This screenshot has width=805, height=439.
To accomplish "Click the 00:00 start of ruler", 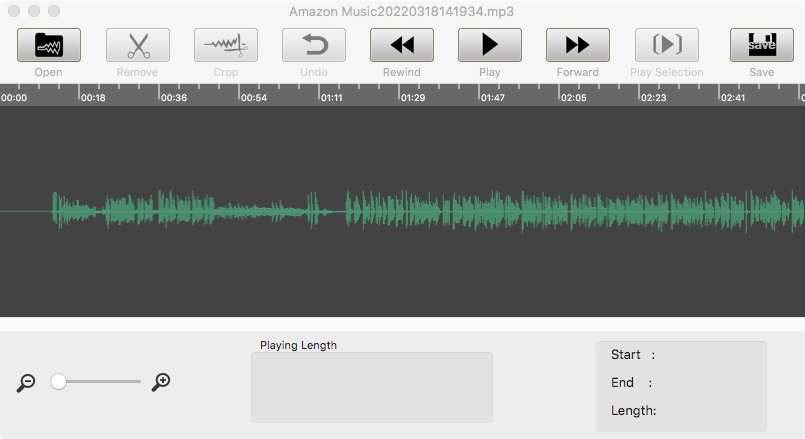I will coord(14,98).
